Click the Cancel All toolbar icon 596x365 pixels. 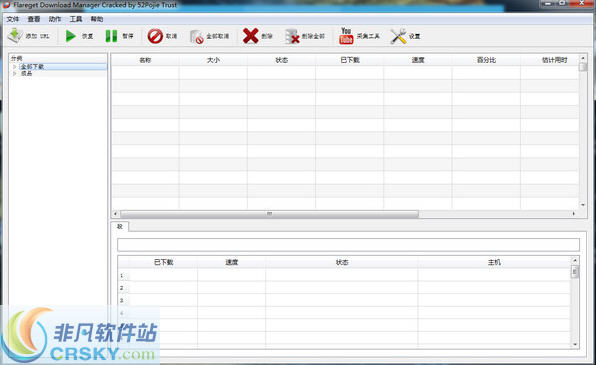(197, 36)
